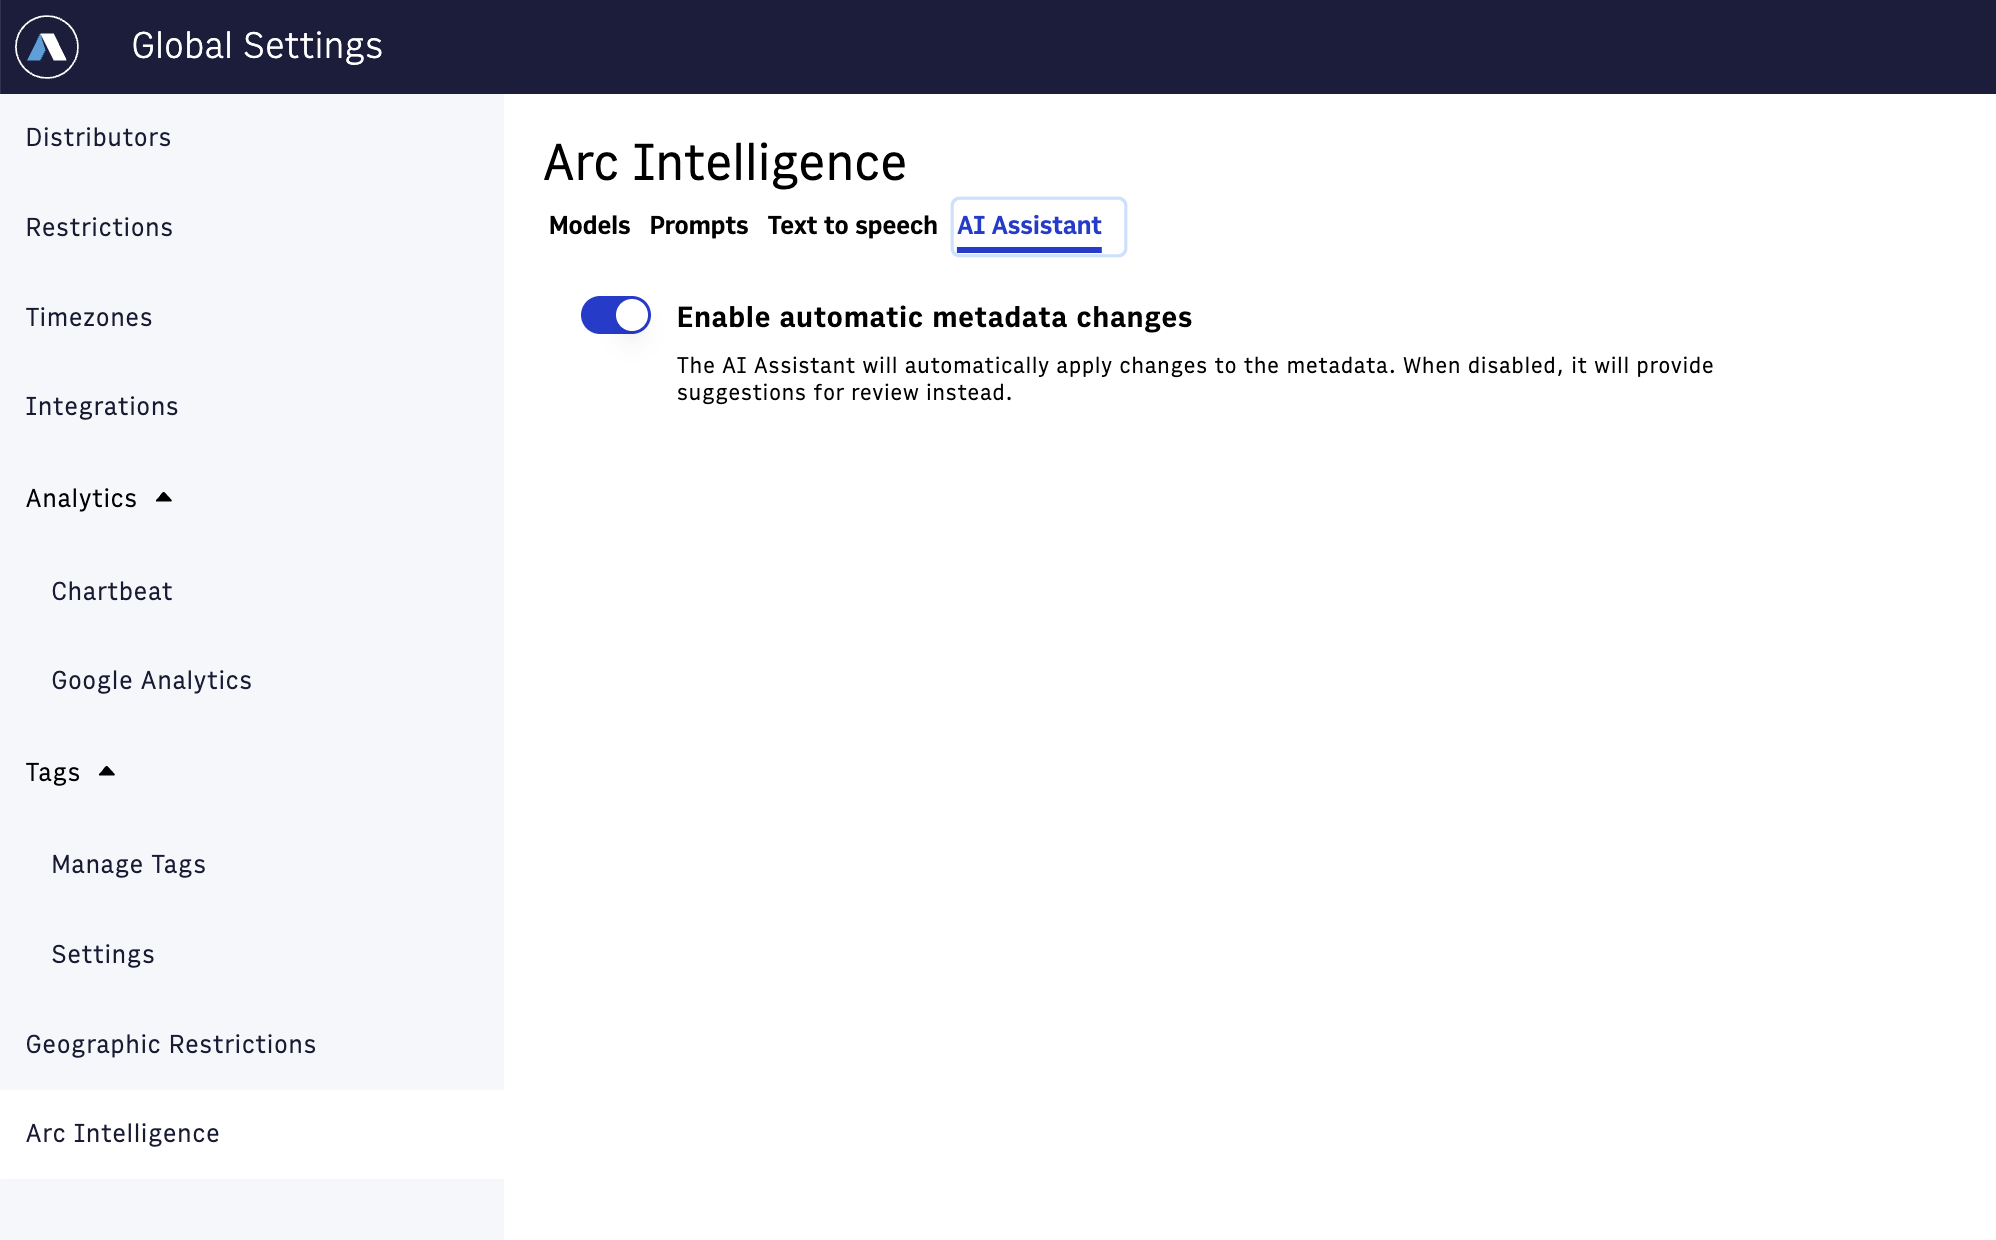The height and width of the screenshot is (1240, 1996).
Task: Switch to the AI Assistant tab
Action: pyautogui.click(x=1029, y=226)
